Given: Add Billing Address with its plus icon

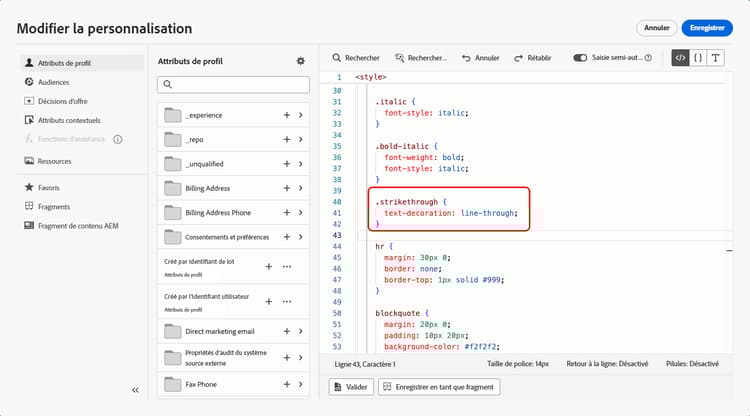Looking at the screenshot, I should coord(287,188).
